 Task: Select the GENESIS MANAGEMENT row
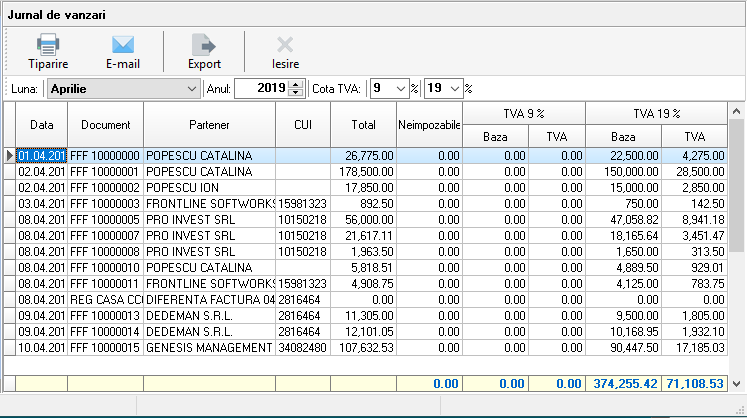(209, 348)
